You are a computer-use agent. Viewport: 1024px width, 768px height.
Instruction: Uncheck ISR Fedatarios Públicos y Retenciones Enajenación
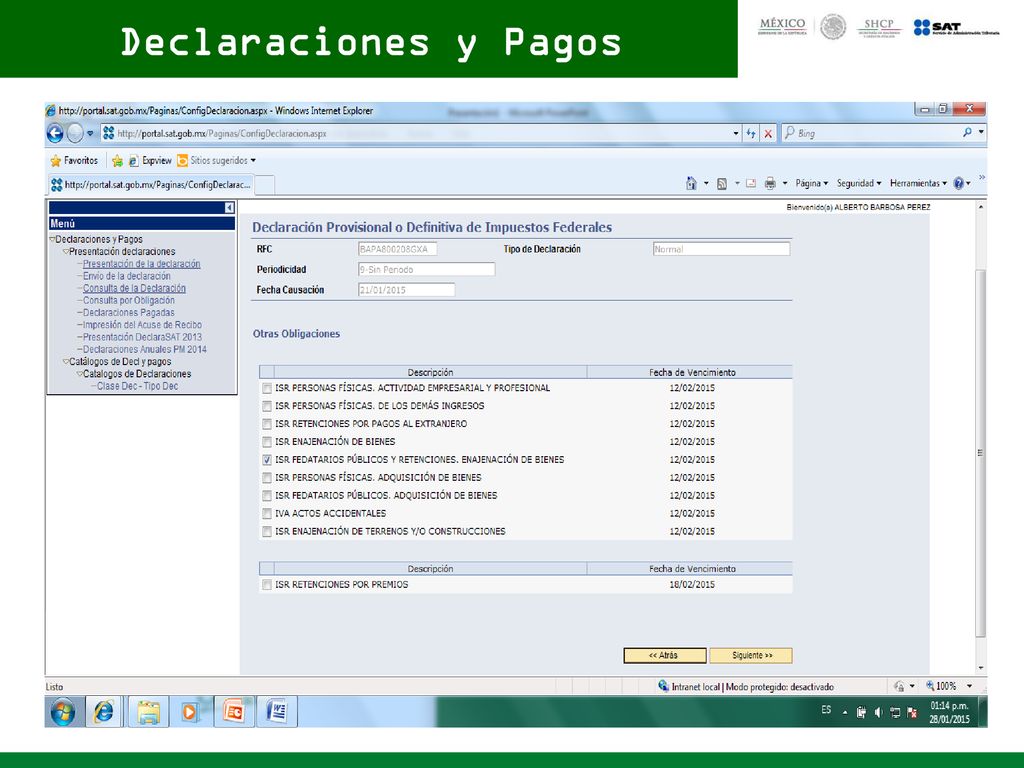pyautogui.click(x=266, y=460)
